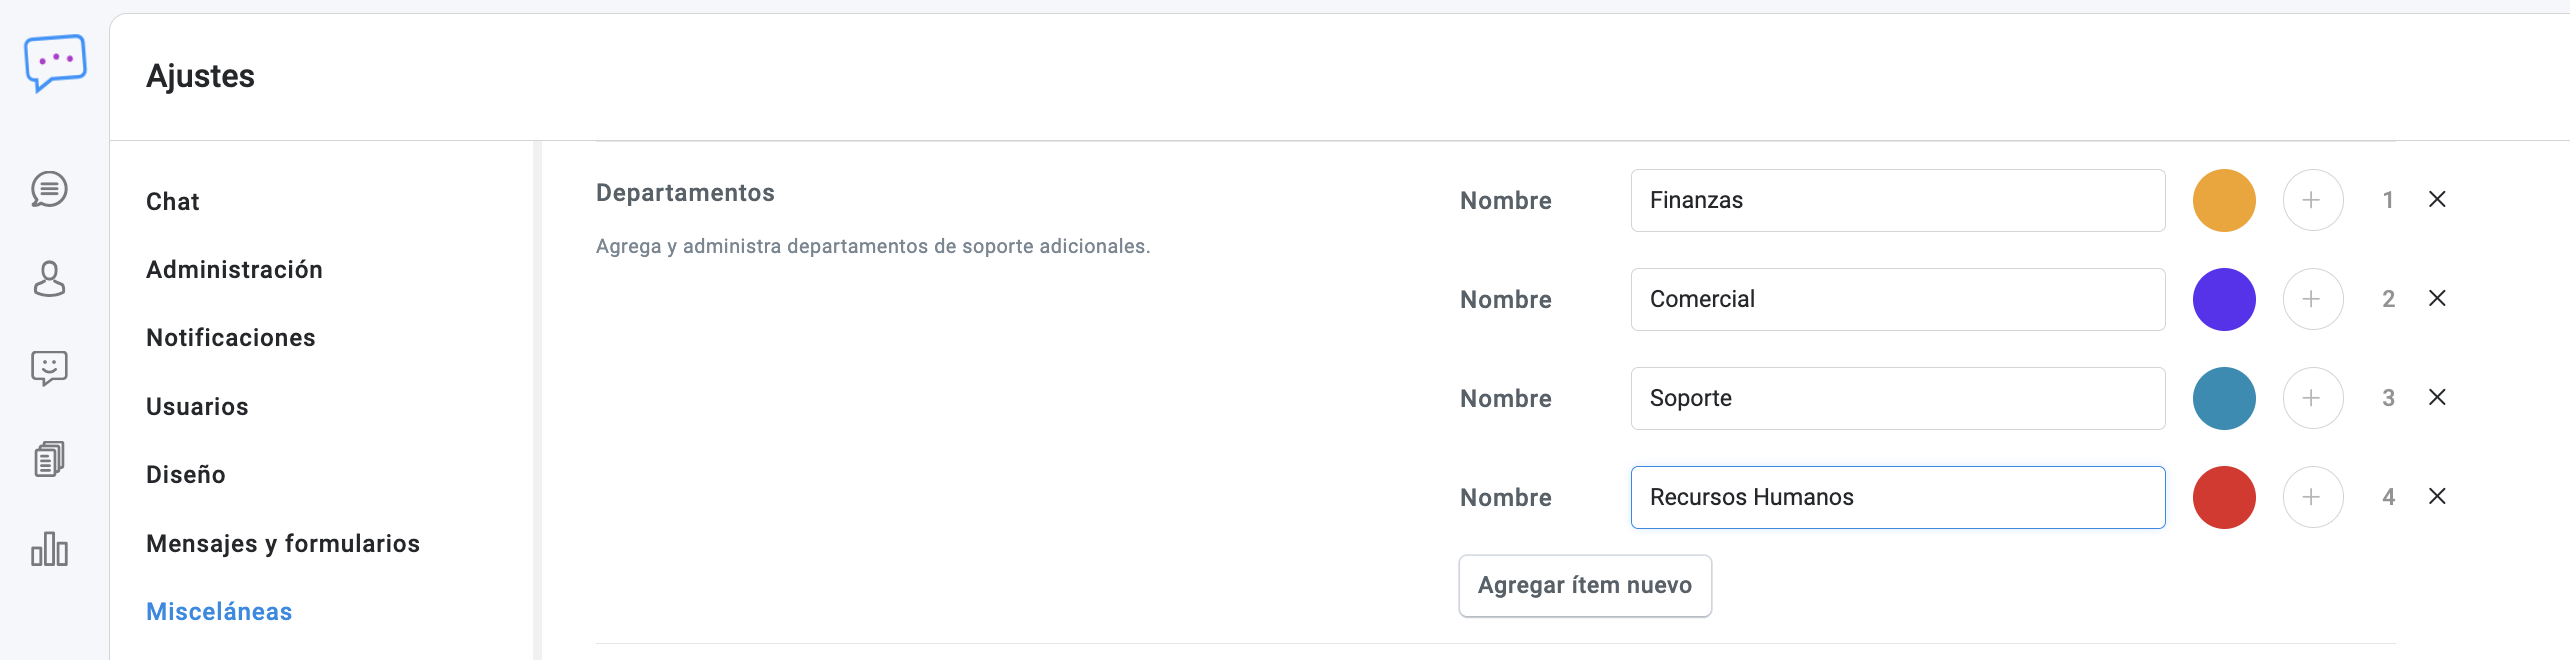The width and height of the screenshot is (2570, 660).
Task: Click the plus icon beside Soporte
Action: click(2312, 398)
